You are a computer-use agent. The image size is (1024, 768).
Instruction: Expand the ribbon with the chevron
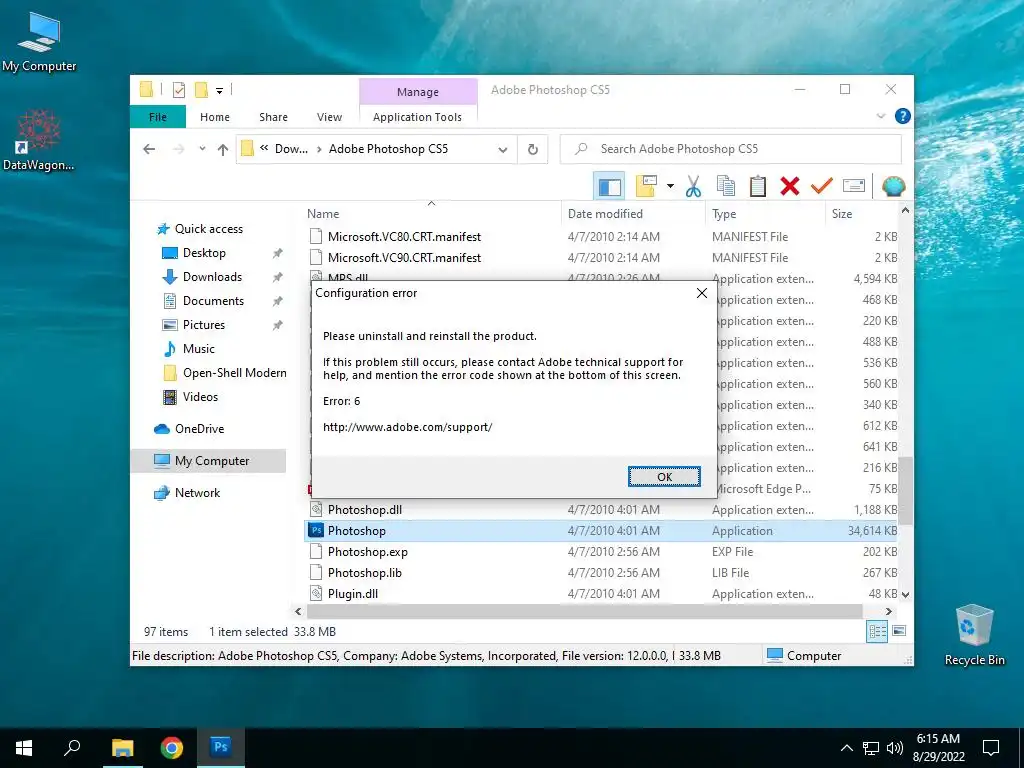[x=880, y=116]
